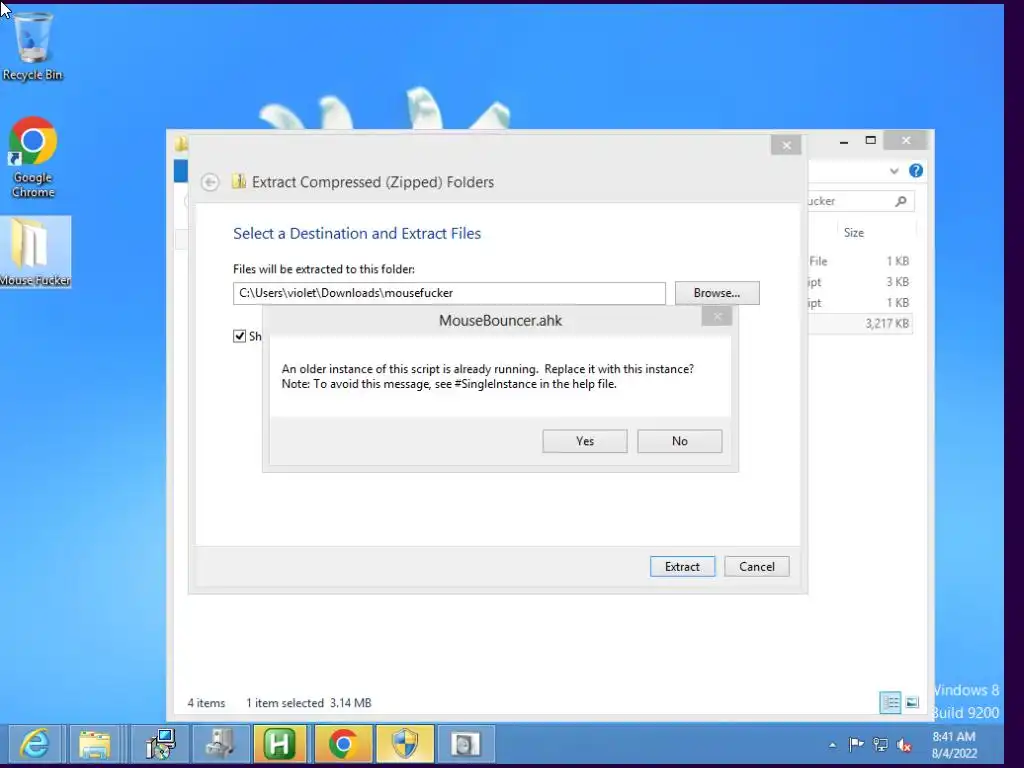The image size is (1024, 768).
Task: Open the User Account Control shield taskbar item
Action: point(404,744)
